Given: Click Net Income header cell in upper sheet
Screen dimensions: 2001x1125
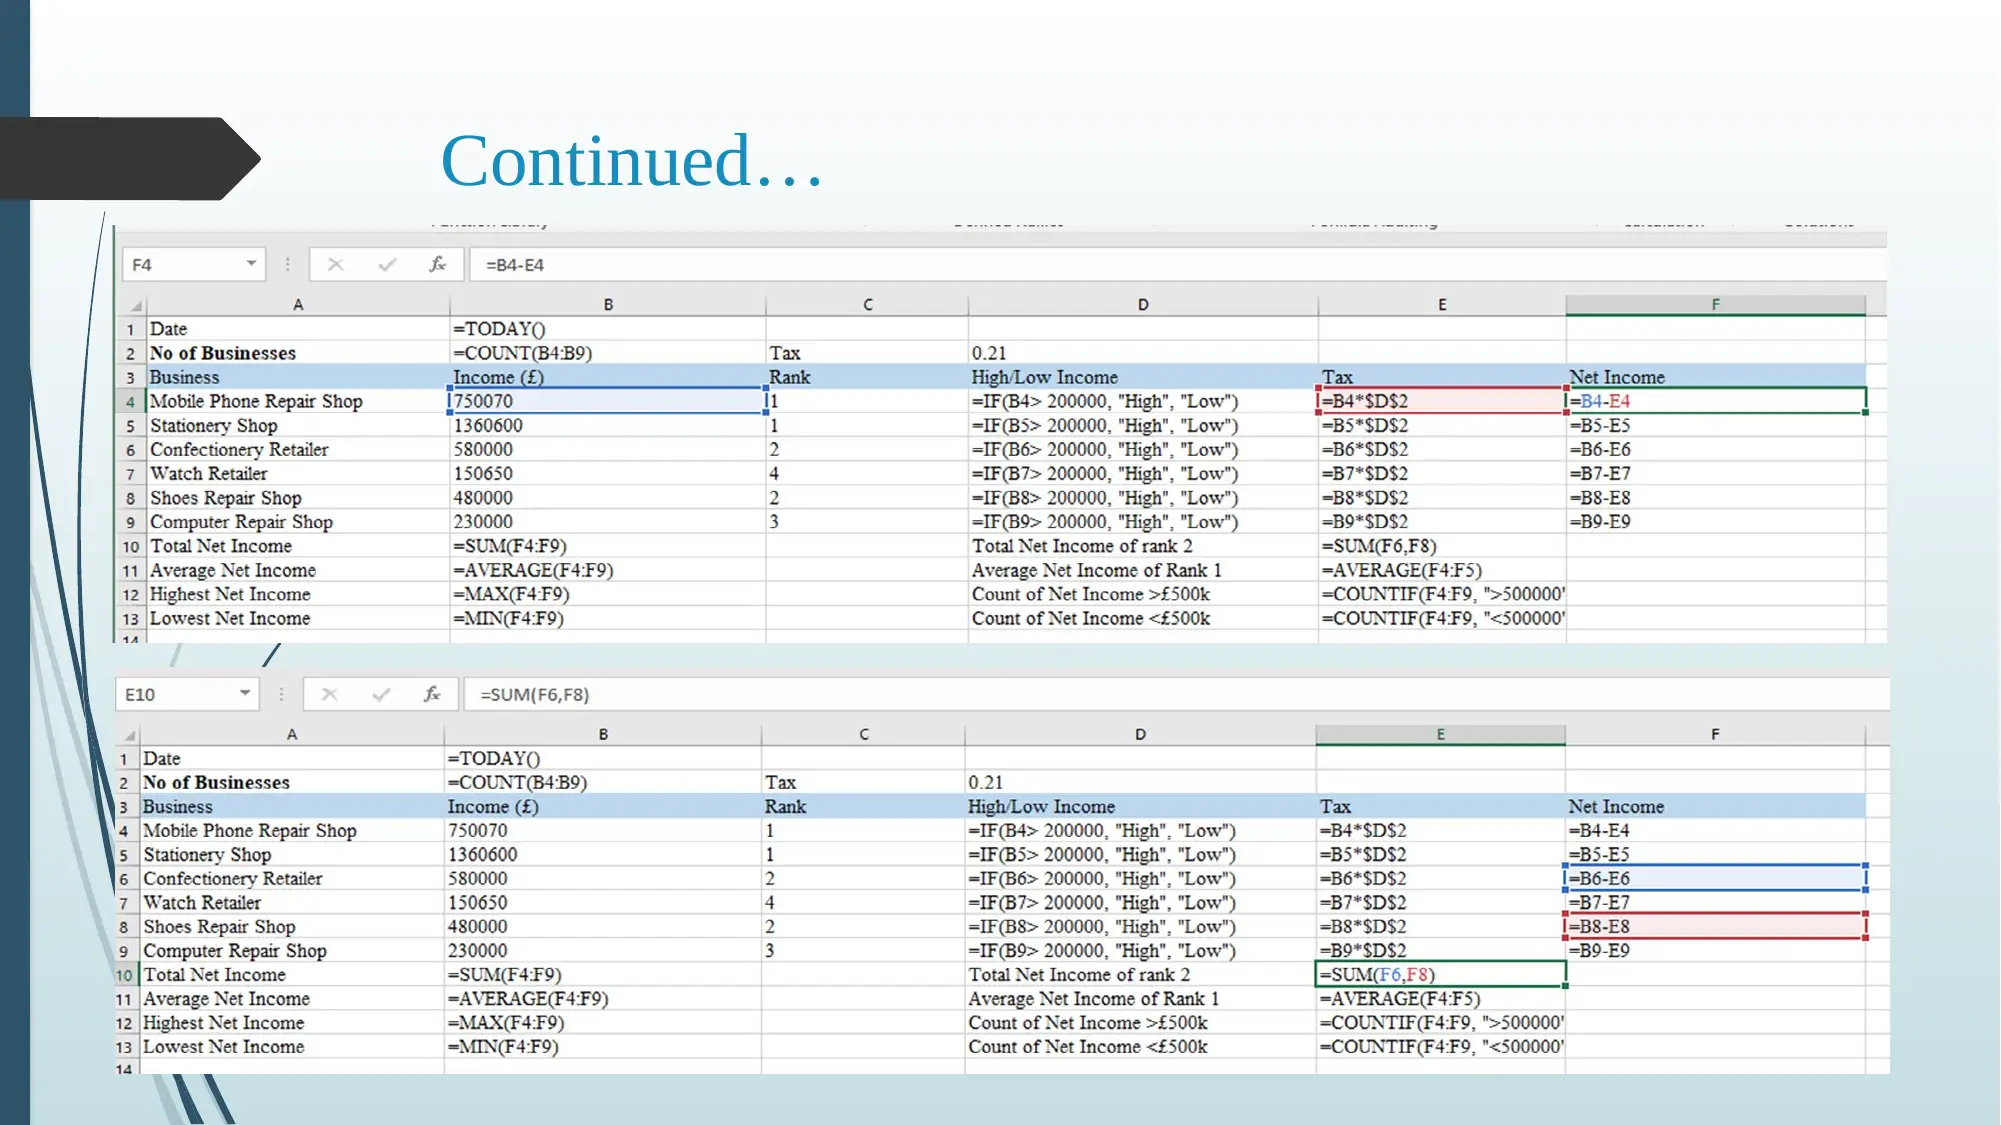Looking at the screenshot, I should point(1716,377).
